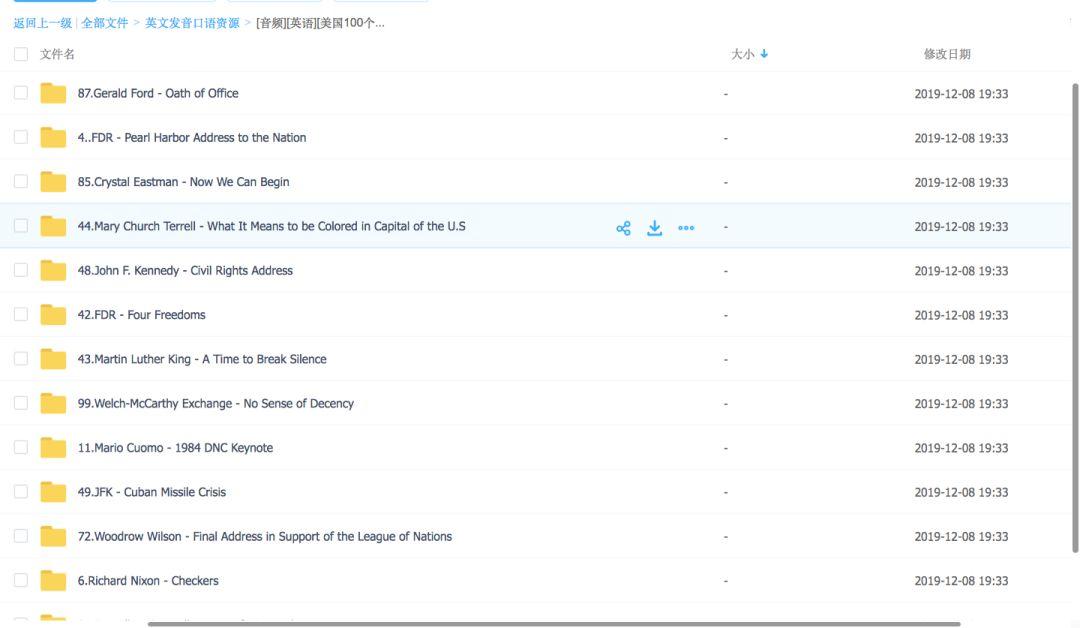Open 6.Richard Nixon - Checkers
This screenshot has height=628, width=1080.
coord(147,580)
